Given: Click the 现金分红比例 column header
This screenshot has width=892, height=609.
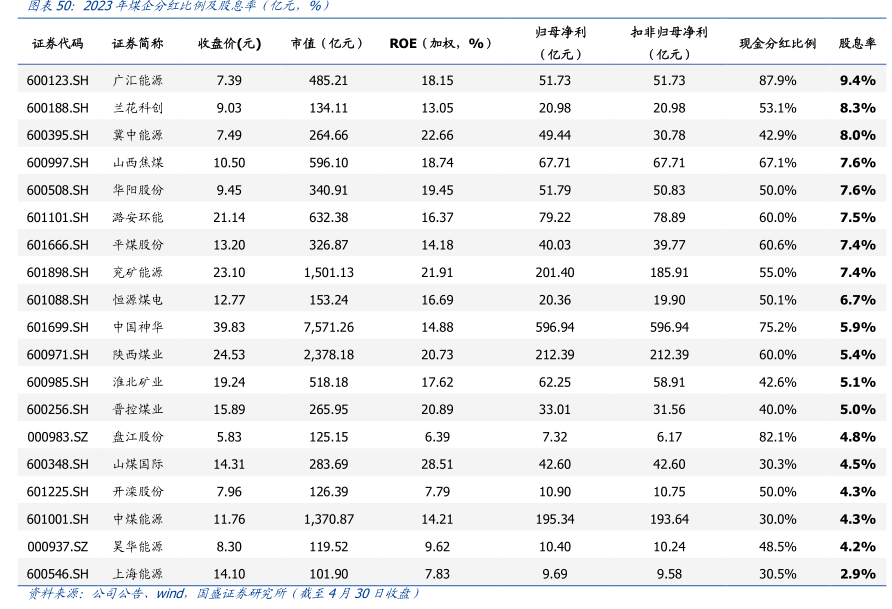Looking at the screenshot, I should (777, 44).
